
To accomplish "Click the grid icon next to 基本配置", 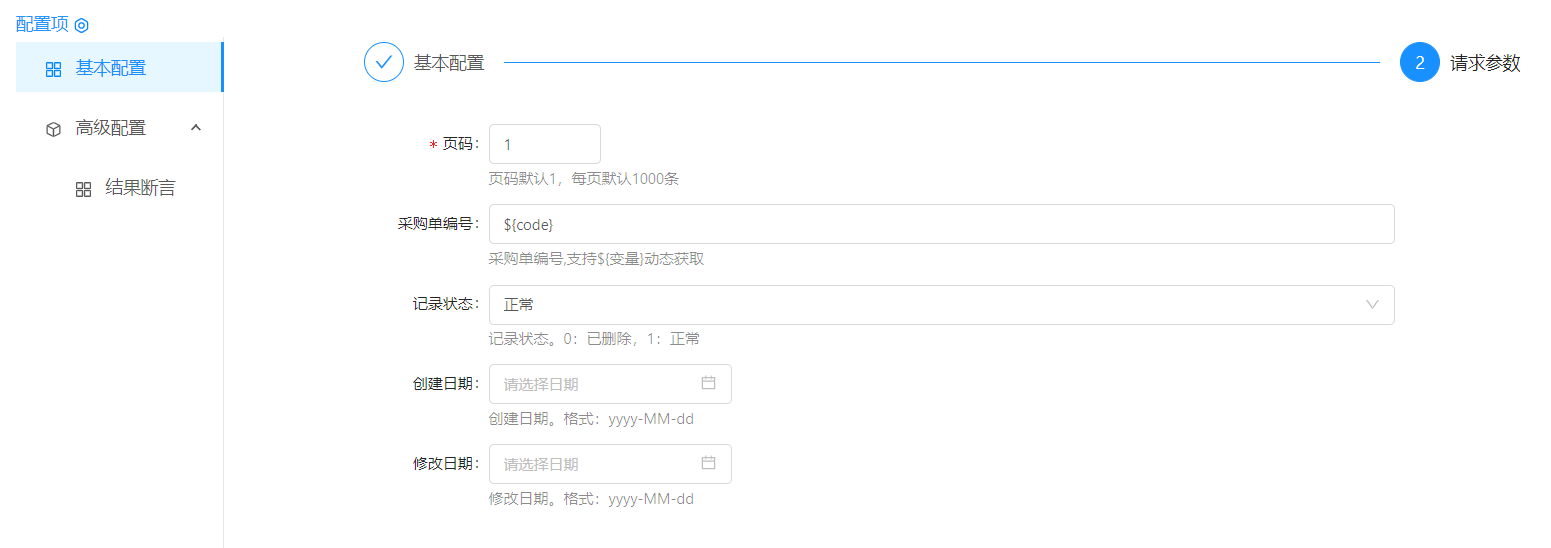I will coord(54,69).
